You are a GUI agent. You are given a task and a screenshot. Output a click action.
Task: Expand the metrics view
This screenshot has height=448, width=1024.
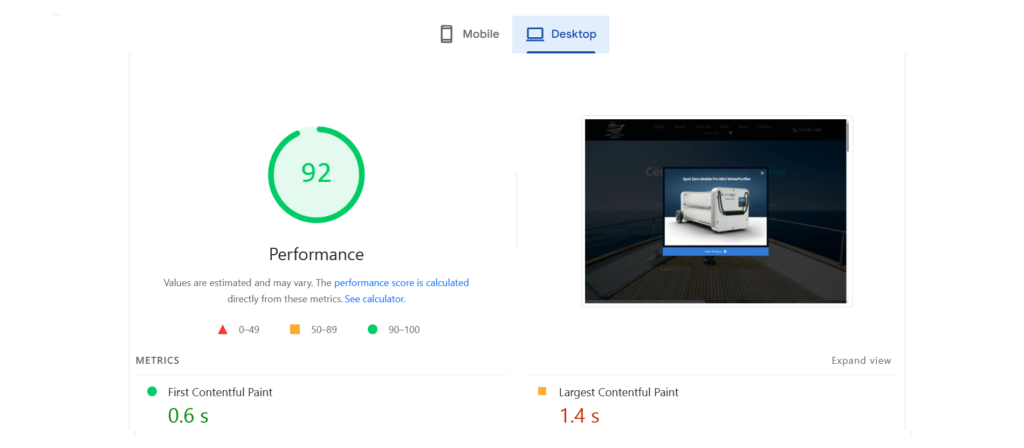860,361
